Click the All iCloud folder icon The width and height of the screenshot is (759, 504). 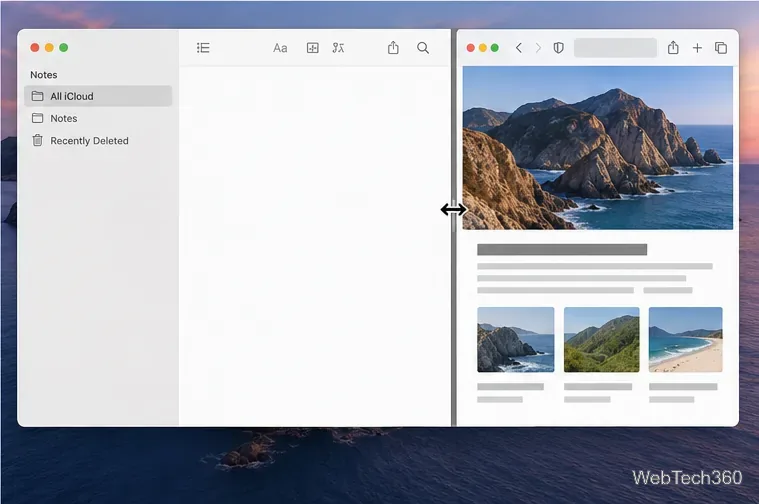click(x=37, y=96)
